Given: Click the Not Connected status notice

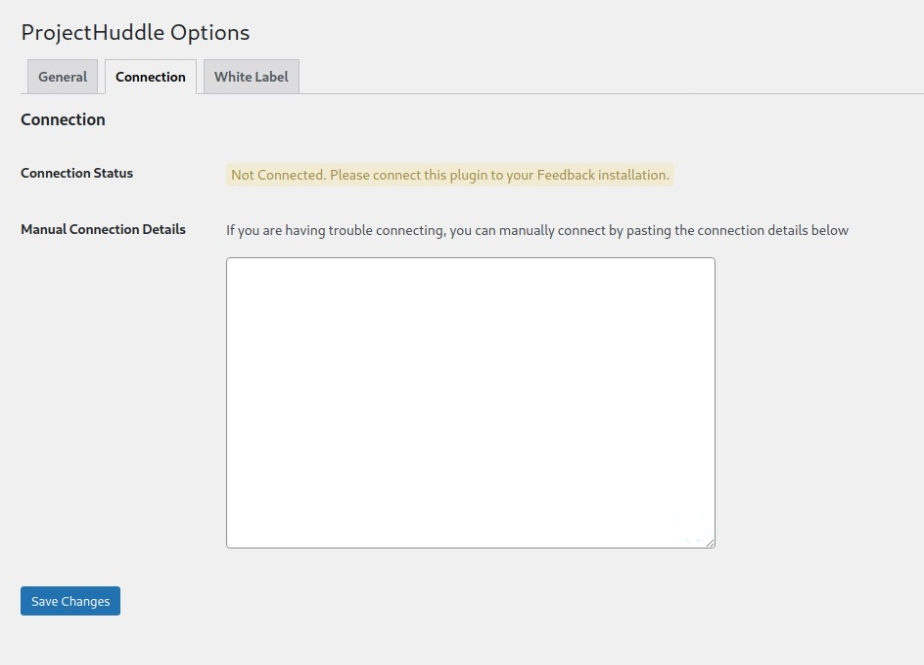Looking at the screenshot, I should [x=450, y=175].
